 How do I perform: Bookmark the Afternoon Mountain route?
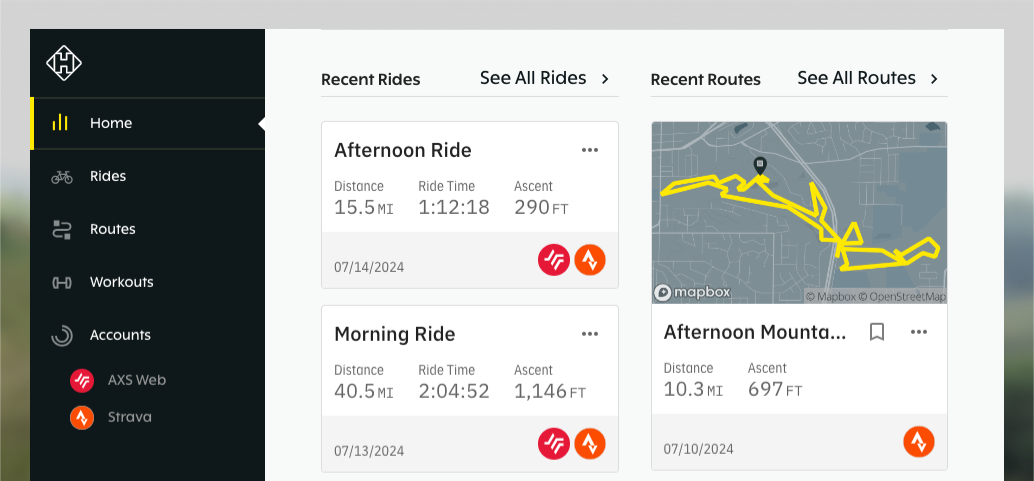pyautogui.click(x=877, y=332)
